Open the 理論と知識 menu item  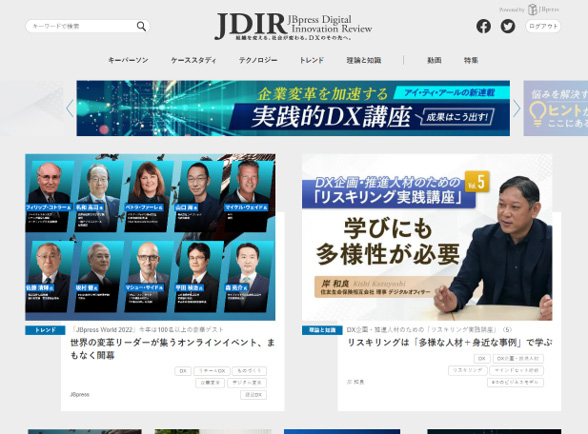364,60
